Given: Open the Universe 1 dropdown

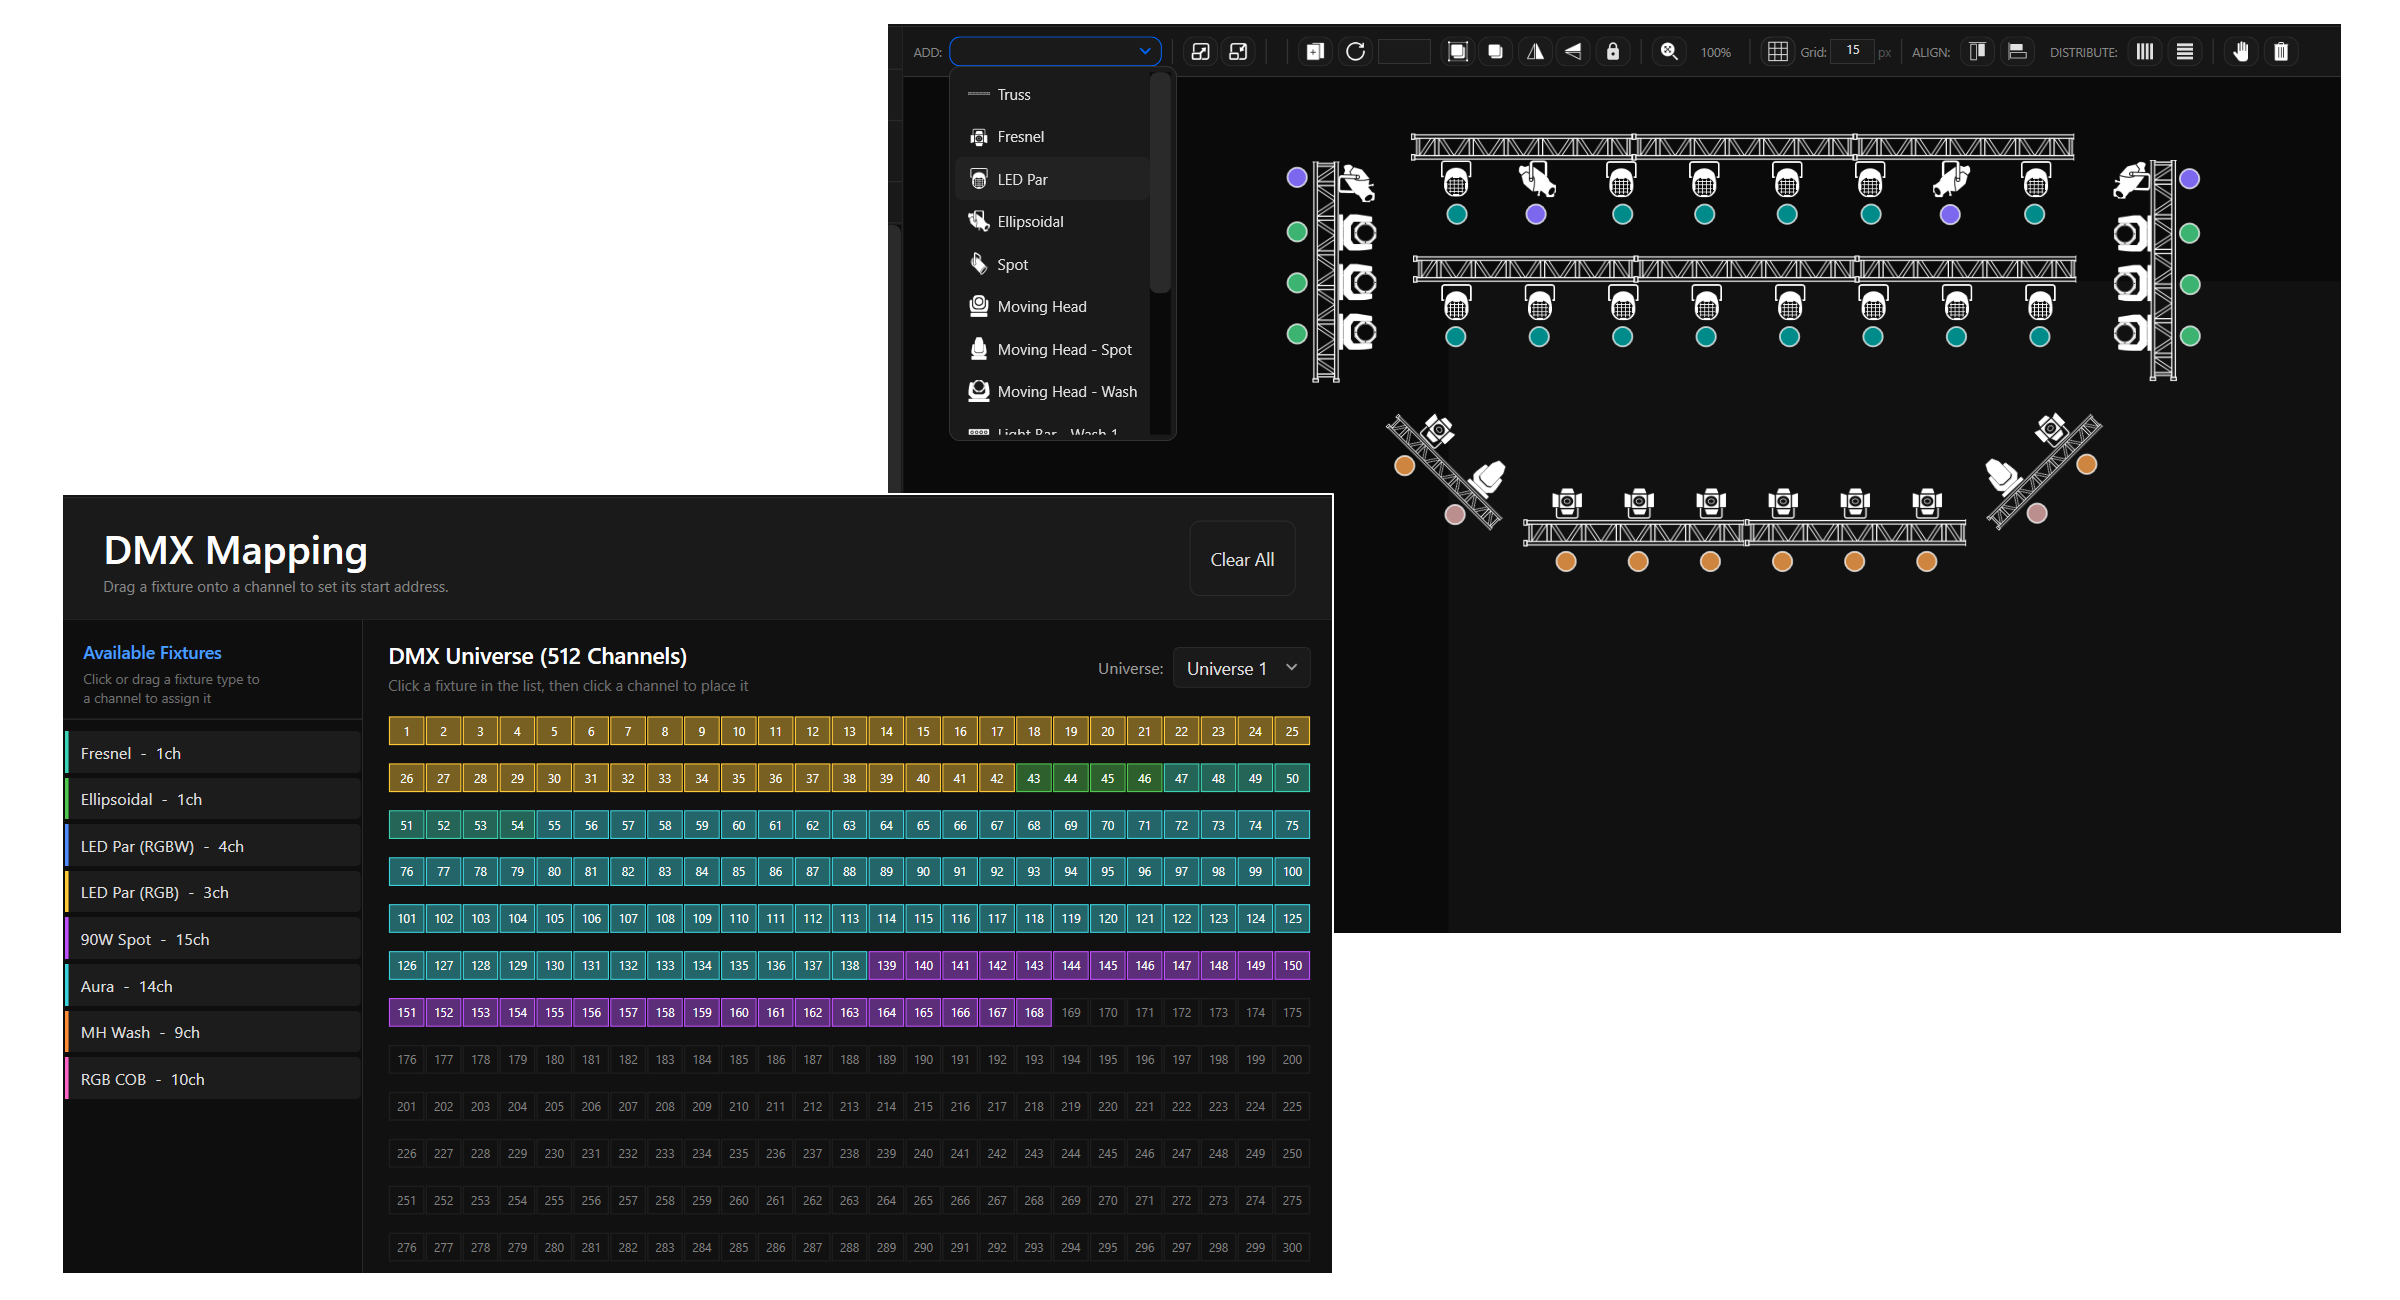Looking at the screenshot, I should click(x=1241, y=668).
